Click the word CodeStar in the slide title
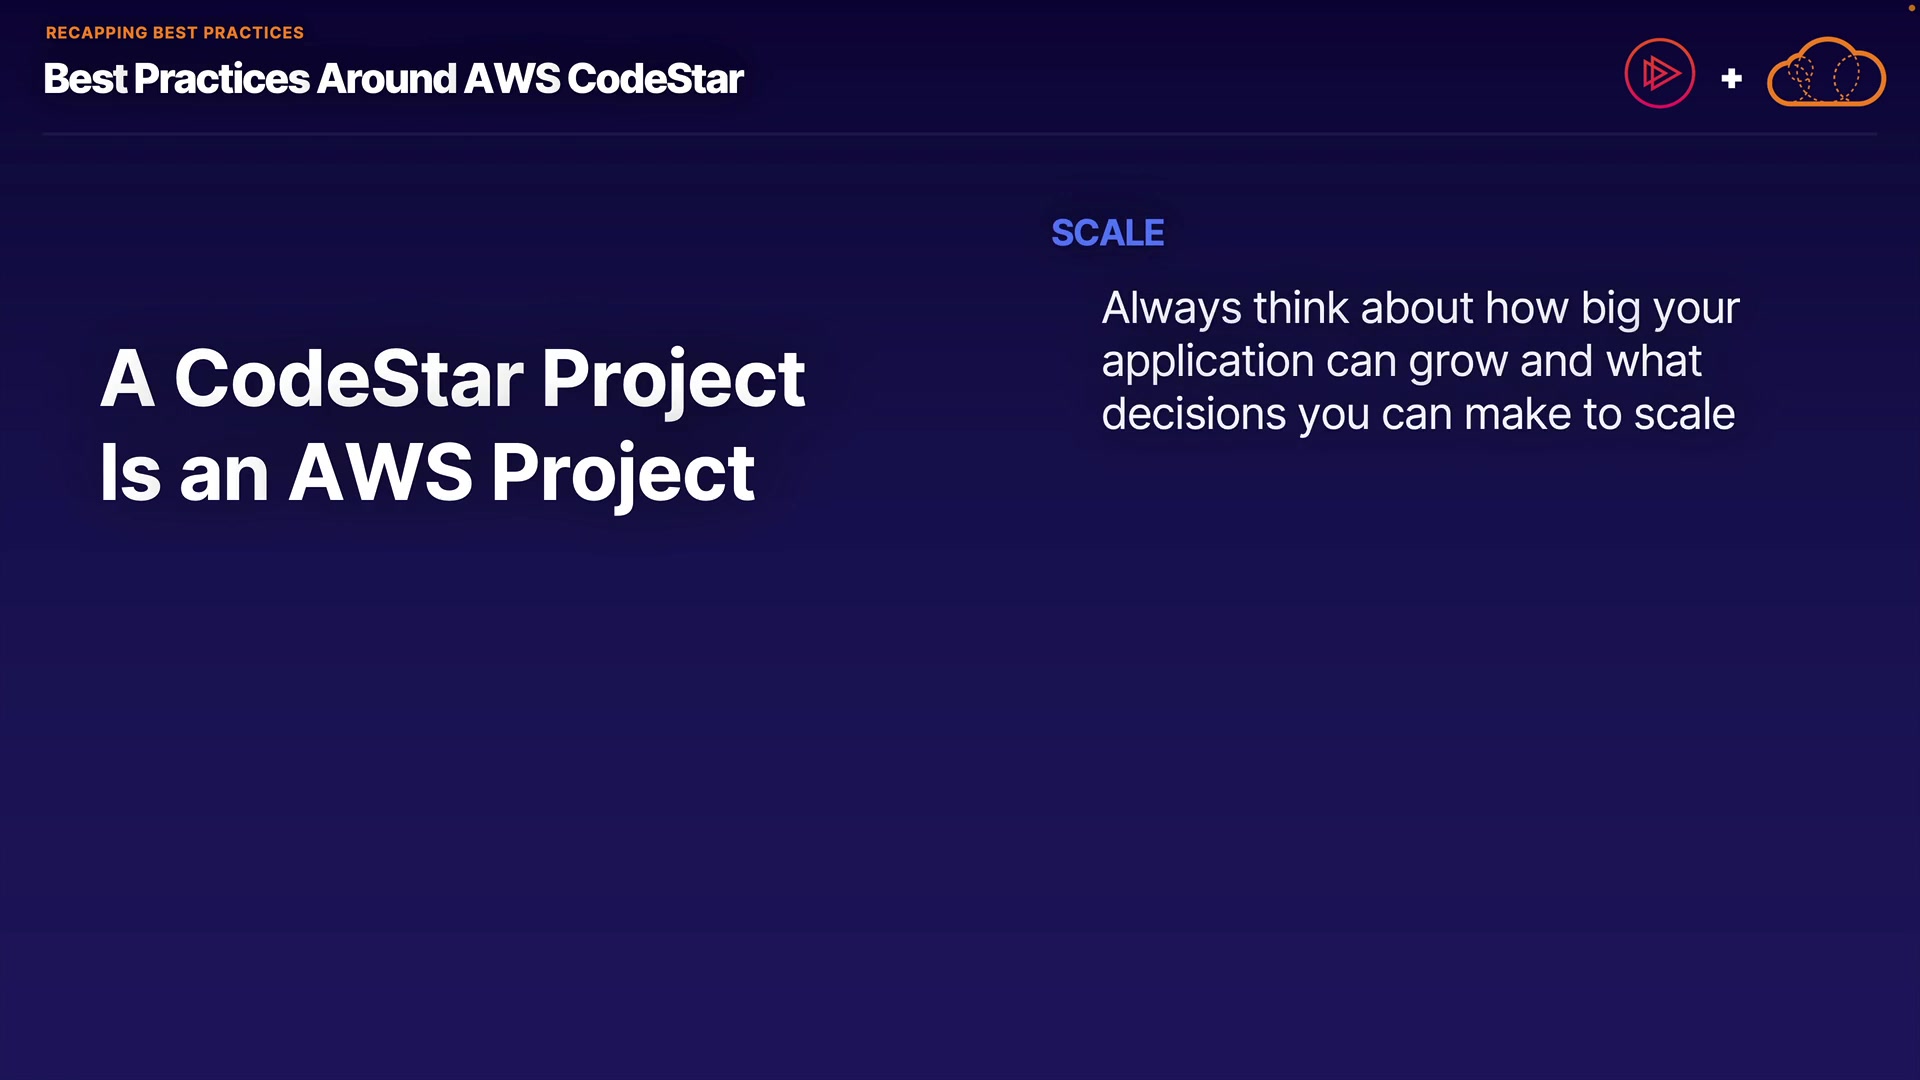This screenshot has width=1920, height=1080. click(655, 79)
